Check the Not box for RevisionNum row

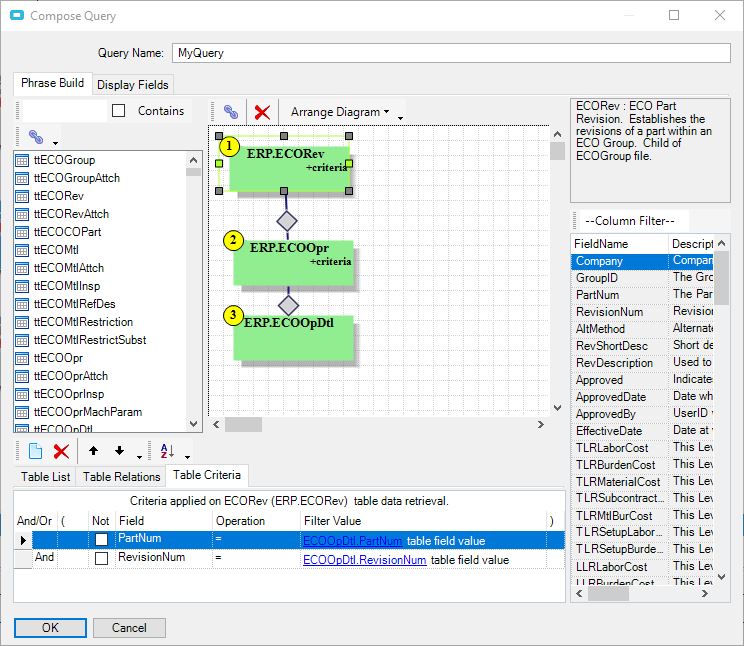[101, 559]
